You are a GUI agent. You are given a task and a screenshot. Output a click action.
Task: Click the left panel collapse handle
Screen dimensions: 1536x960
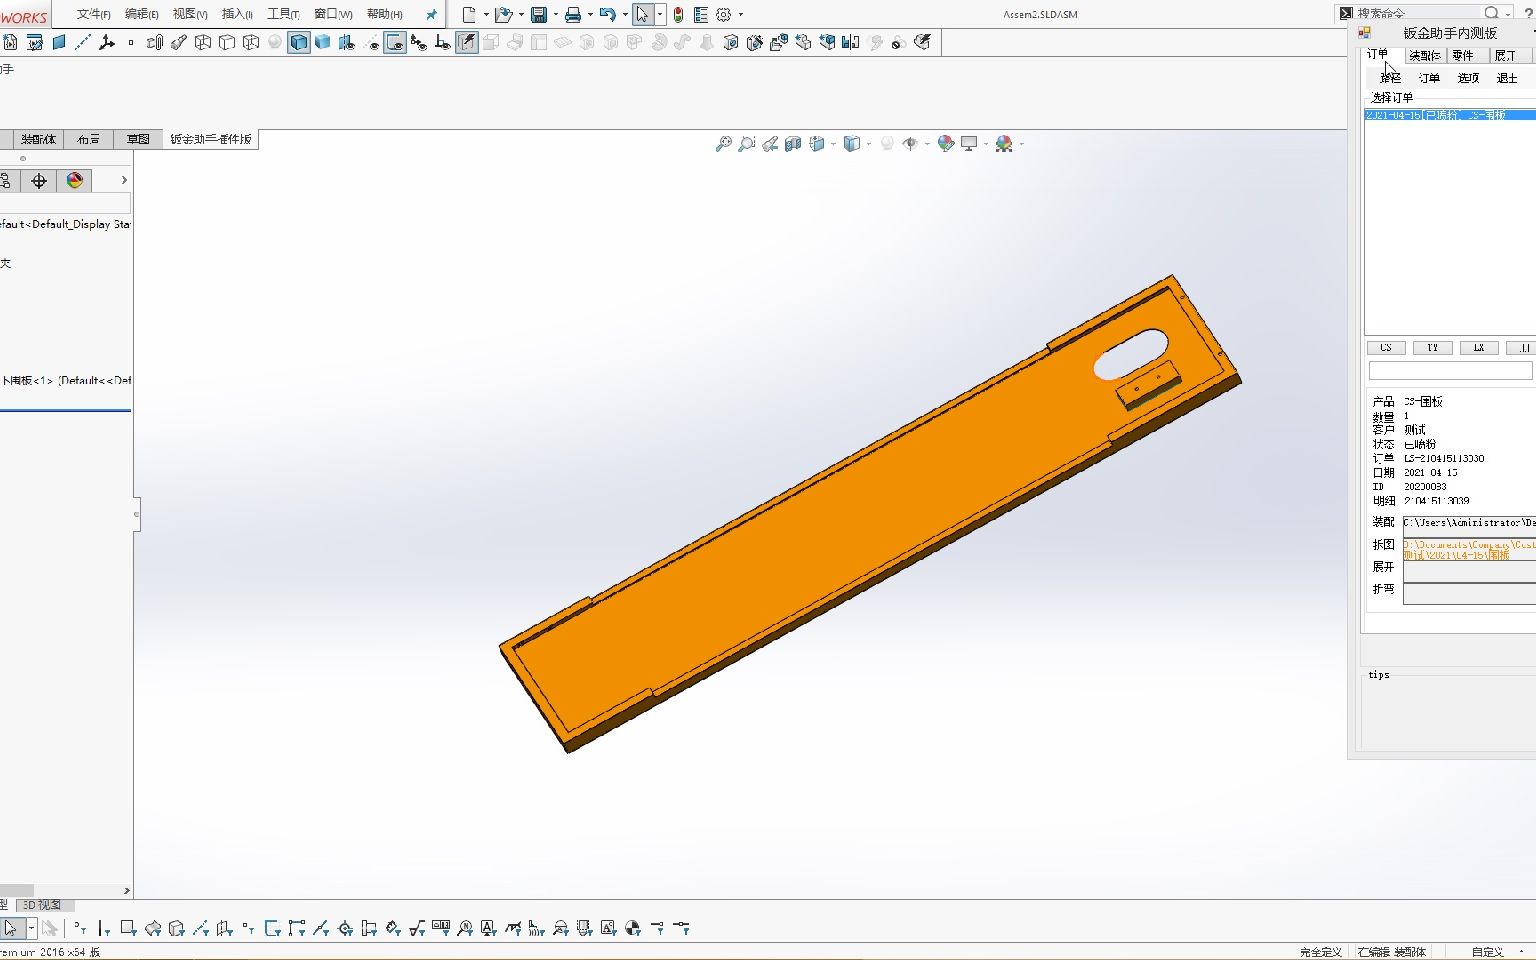[x=136, y=514]
